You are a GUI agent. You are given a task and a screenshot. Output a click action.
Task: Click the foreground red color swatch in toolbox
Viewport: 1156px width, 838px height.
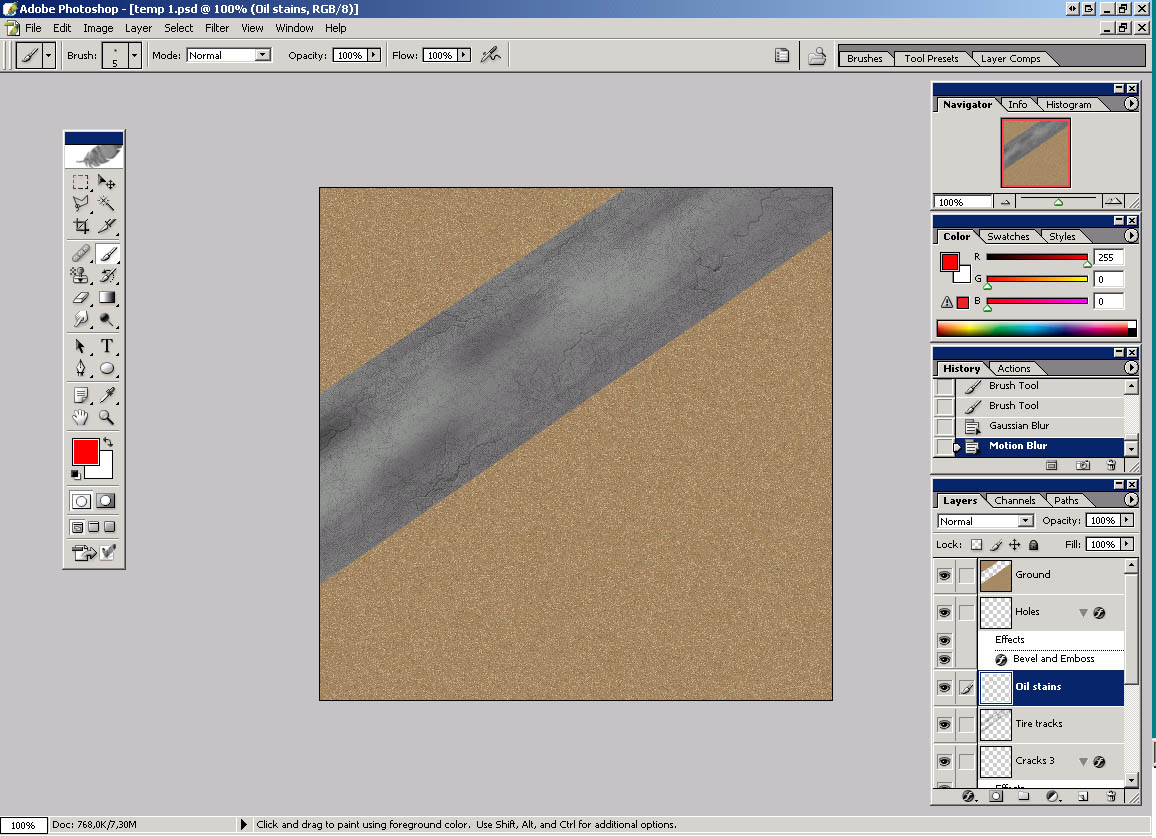pyautogui.click(x=85, y=451)
